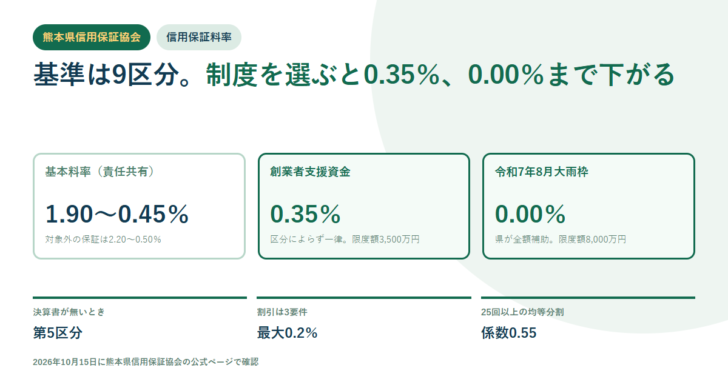728x382 pixels.
Task: Click the 決算書が無いとき label
Action: [69, 312]
